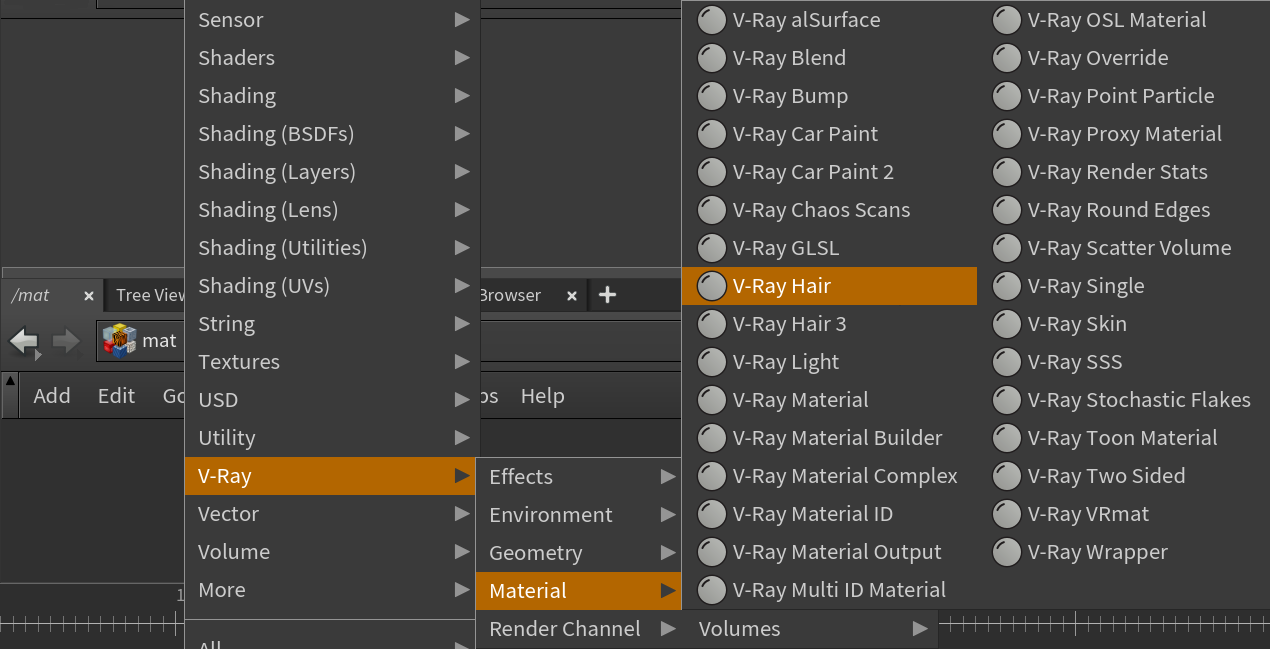Choose V-Ray Single from the list
Viewport: 1270px width, 649px height.
(1124, 286)
